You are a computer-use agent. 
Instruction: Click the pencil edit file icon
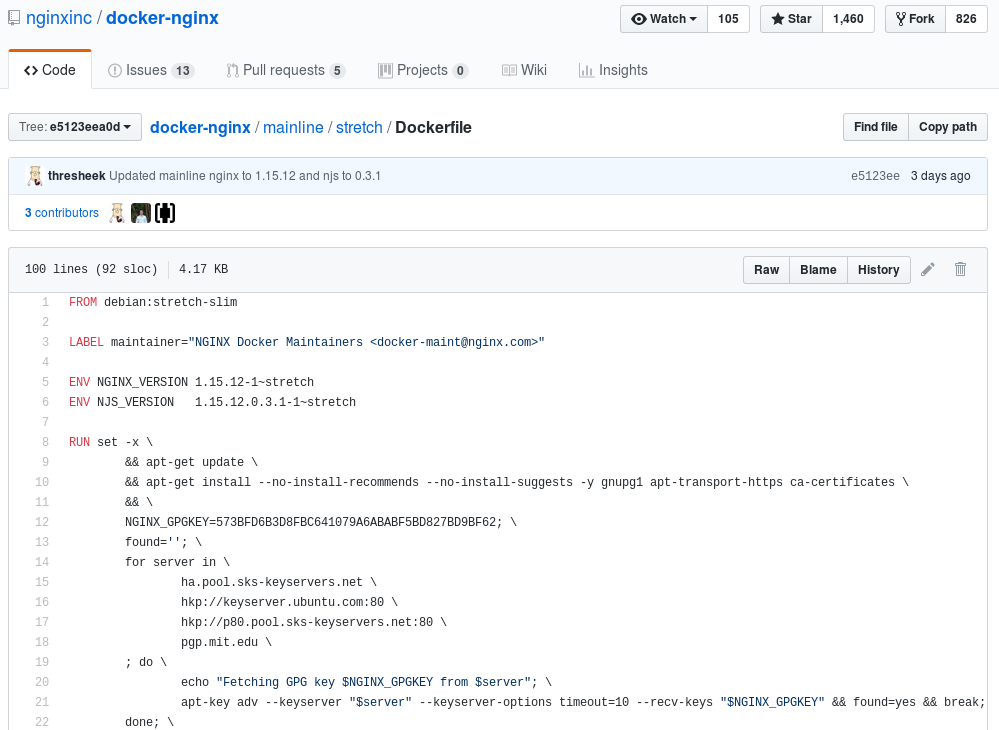pyautogui.click(x=928, y=270)
